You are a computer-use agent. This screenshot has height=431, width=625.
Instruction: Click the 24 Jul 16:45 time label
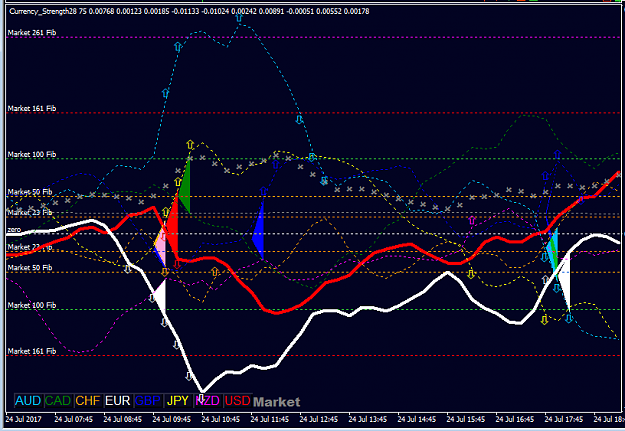pos(515,419)
